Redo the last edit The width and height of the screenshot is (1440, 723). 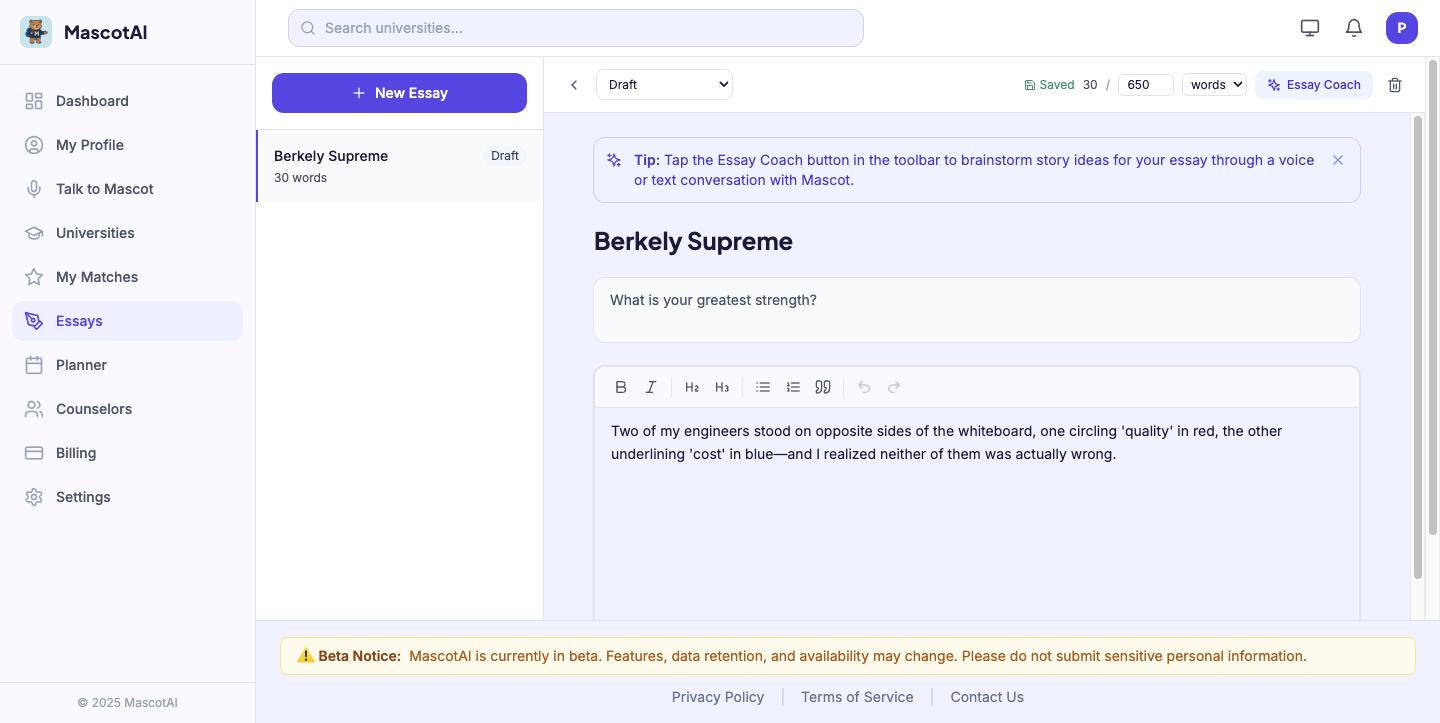[894, 387]
